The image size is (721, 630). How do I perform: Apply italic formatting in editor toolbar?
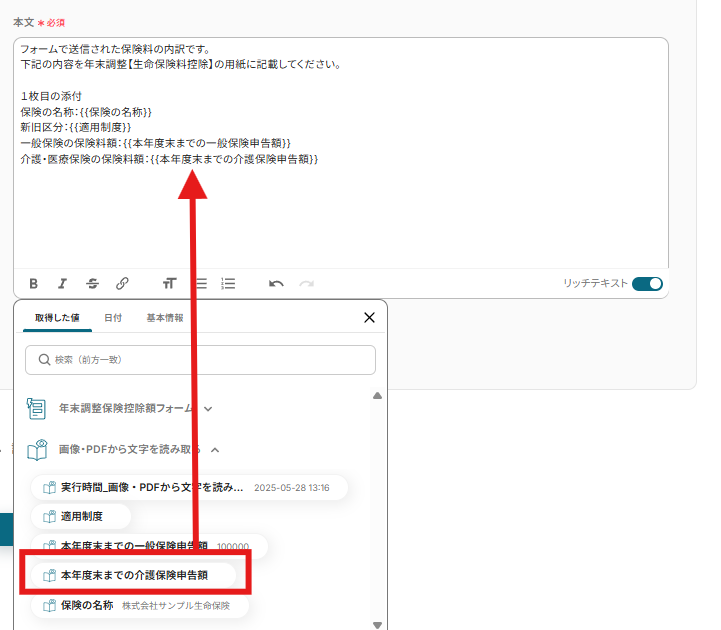63,284
